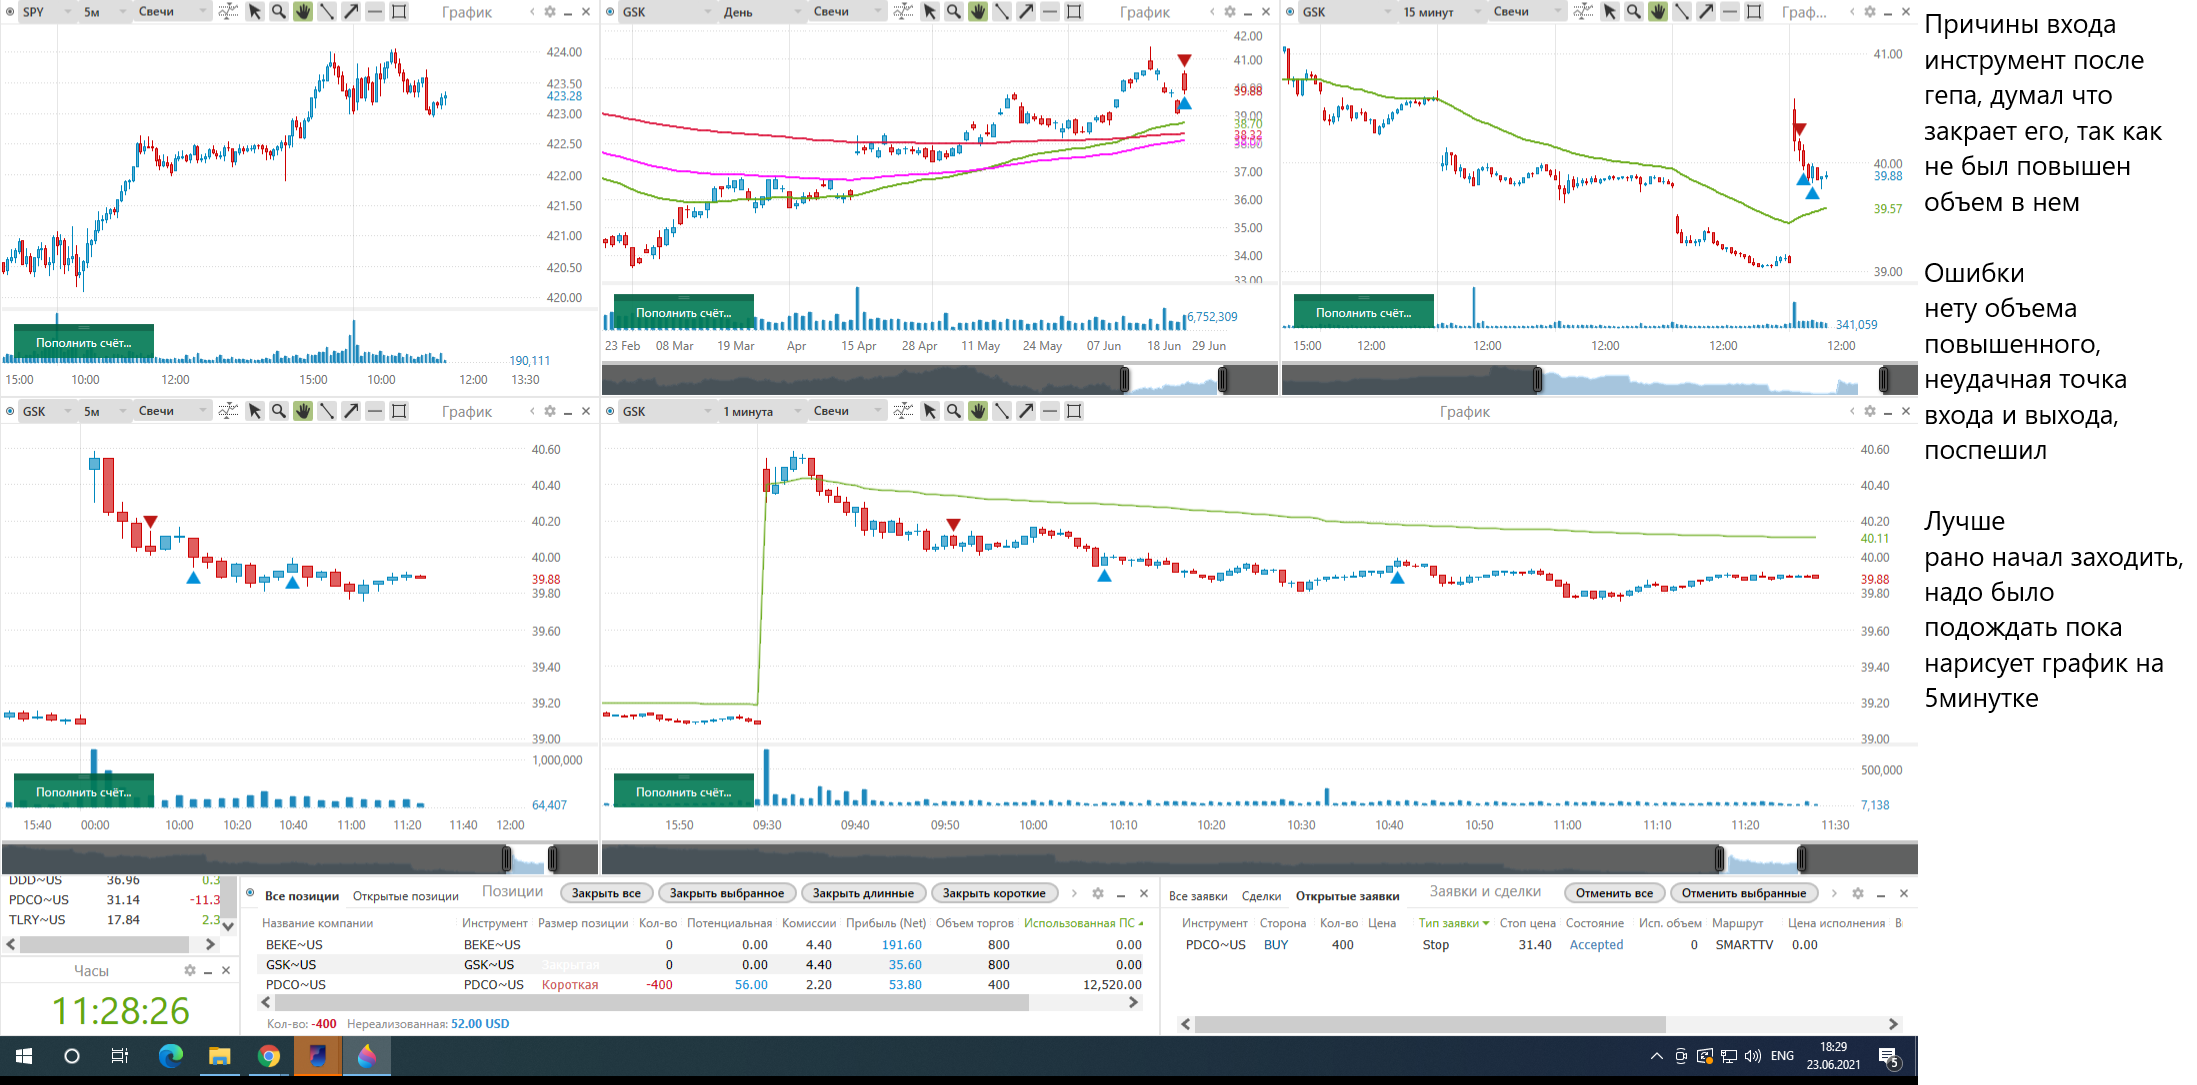Select hand pan tool in SPY chart

pyautogui.click(x=303, y=12)
